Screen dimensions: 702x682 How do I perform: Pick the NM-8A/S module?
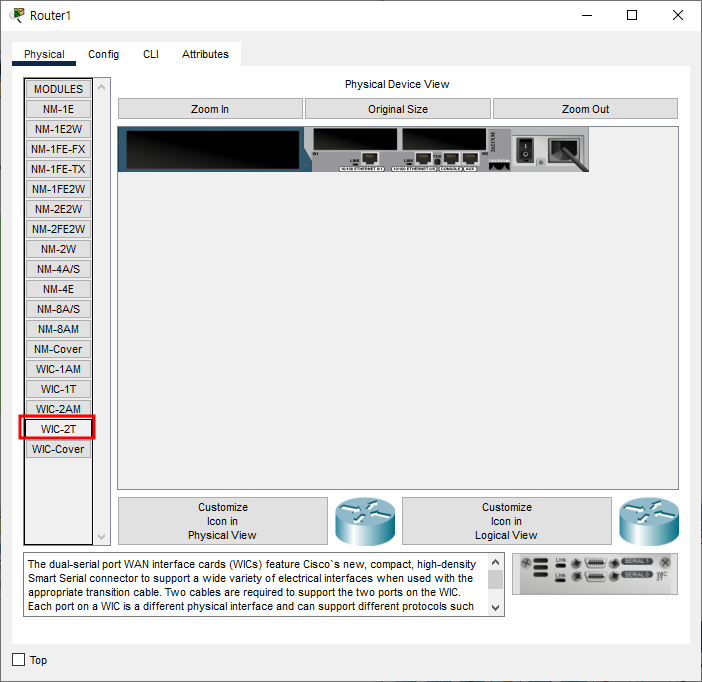pos(58,309)
